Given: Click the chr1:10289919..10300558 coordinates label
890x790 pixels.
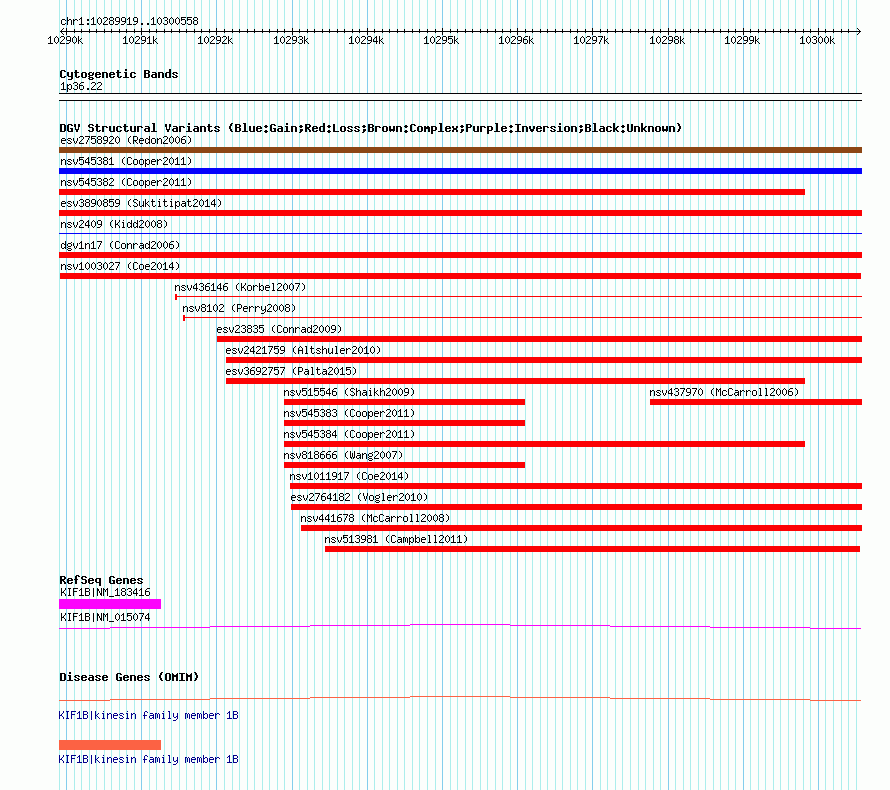Looking at the screenshot, I should (x=129, y=22).
